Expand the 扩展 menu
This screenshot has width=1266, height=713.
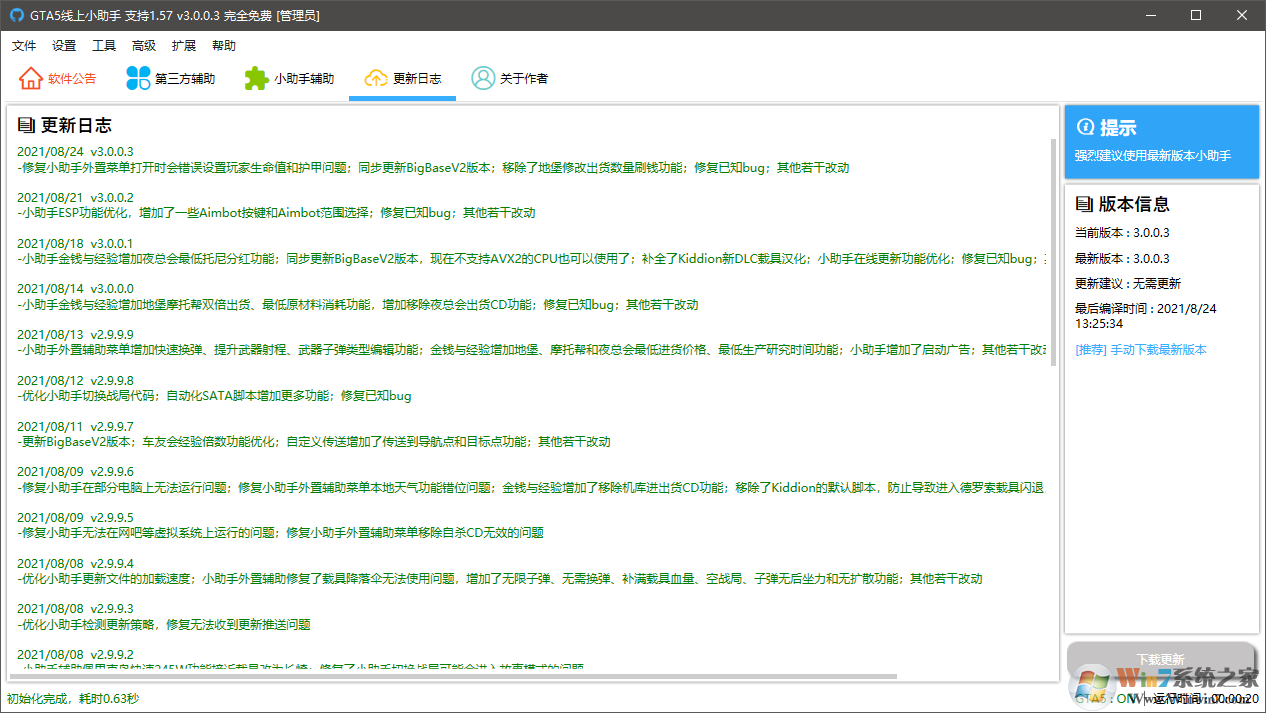point(184,45)
